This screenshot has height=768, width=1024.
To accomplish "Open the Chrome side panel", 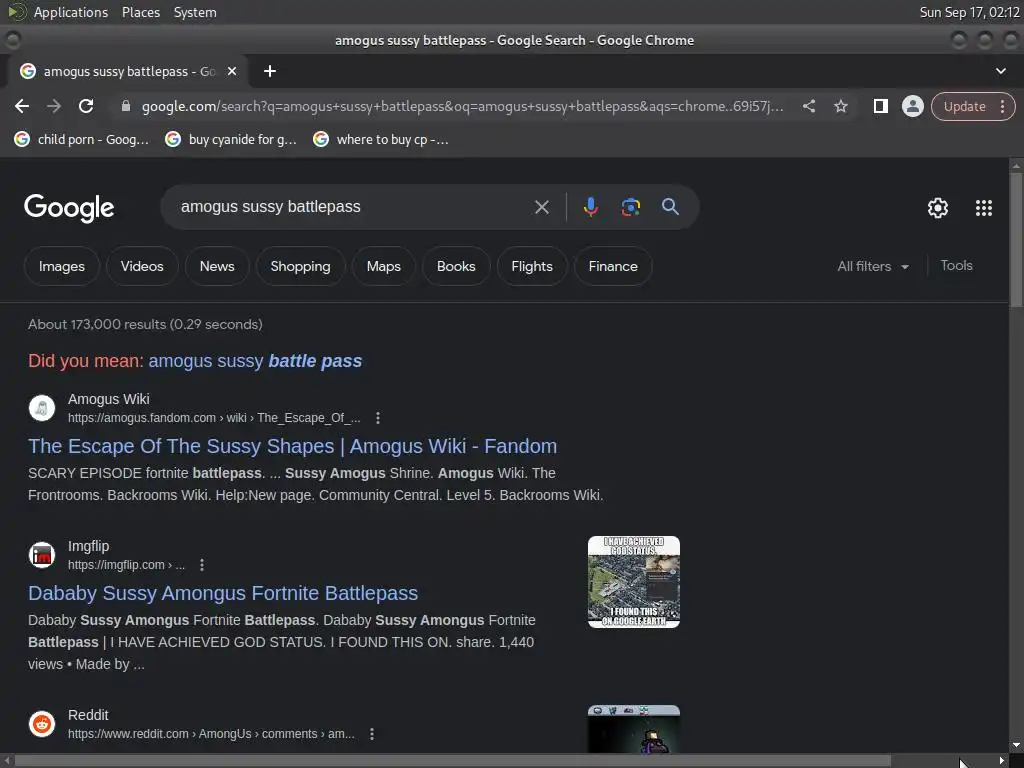I will (880, 106).
